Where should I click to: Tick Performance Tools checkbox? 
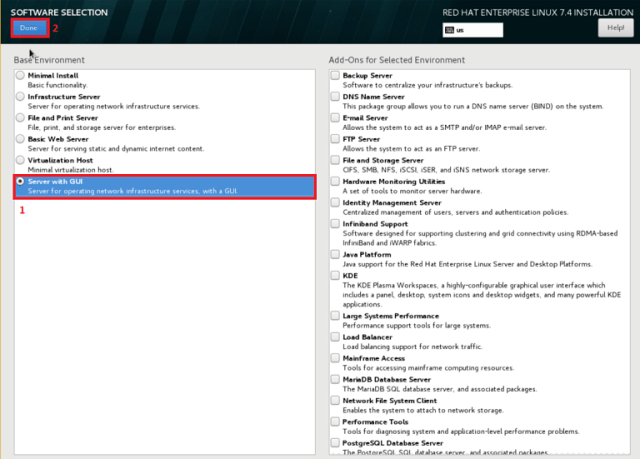coord(335,422)
